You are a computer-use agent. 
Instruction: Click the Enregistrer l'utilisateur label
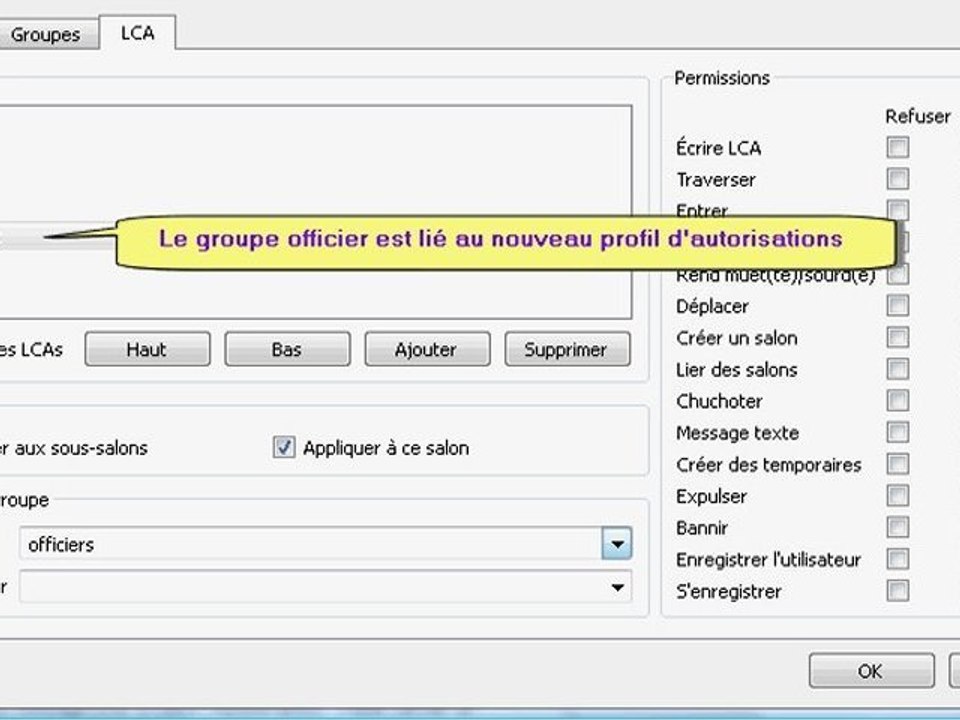[768, 560]
